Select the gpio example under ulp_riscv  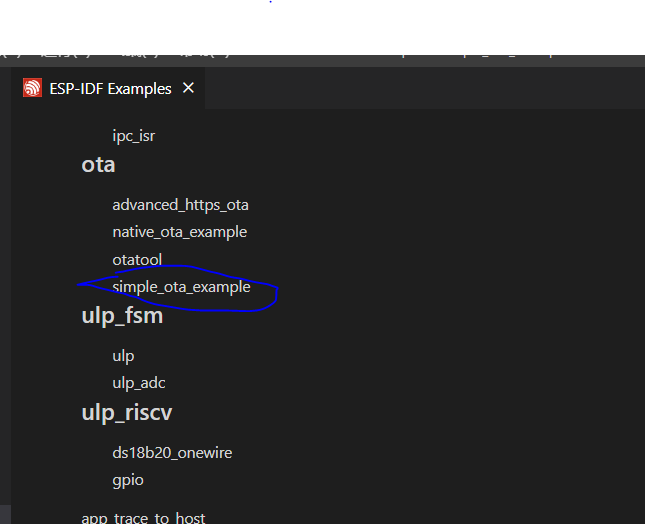(128, 480)
